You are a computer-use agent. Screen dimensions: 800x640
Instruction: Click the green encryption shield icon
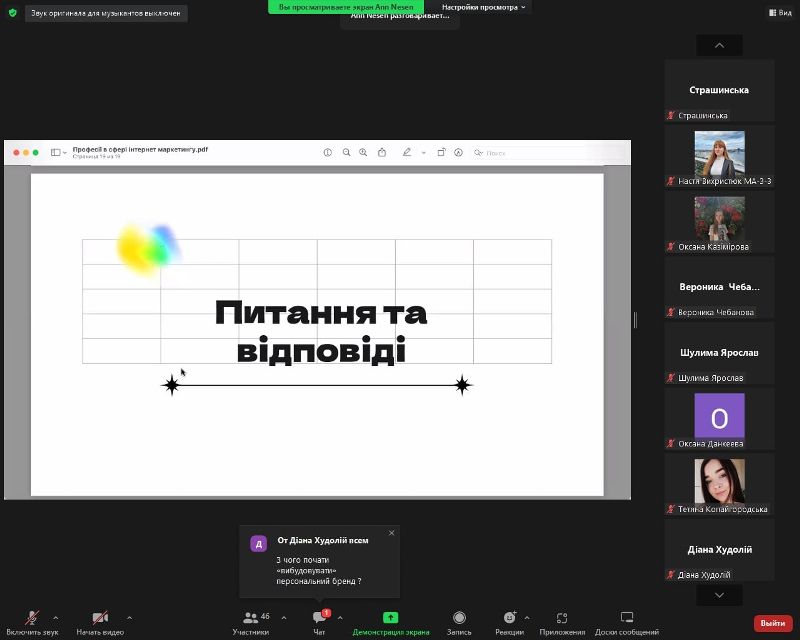coord(13,13)
